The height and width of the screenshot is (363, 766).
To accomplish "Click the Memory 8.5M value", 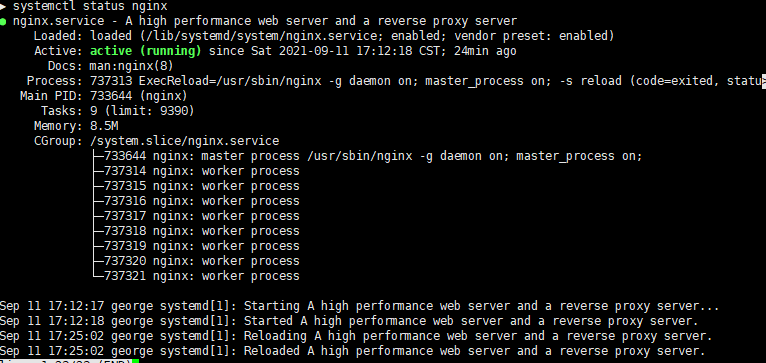I will coord(104,126).
